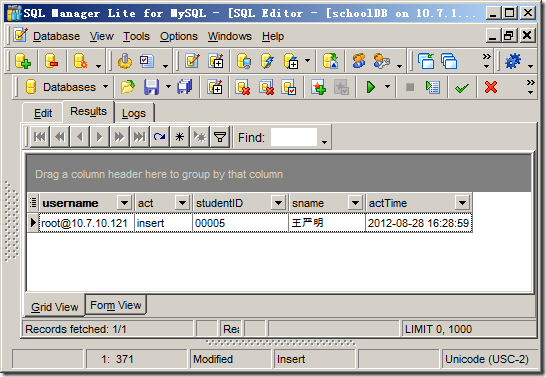Click the funnel filter button in navigator
This screenshot has height=377, width=546.
(220, 137)
